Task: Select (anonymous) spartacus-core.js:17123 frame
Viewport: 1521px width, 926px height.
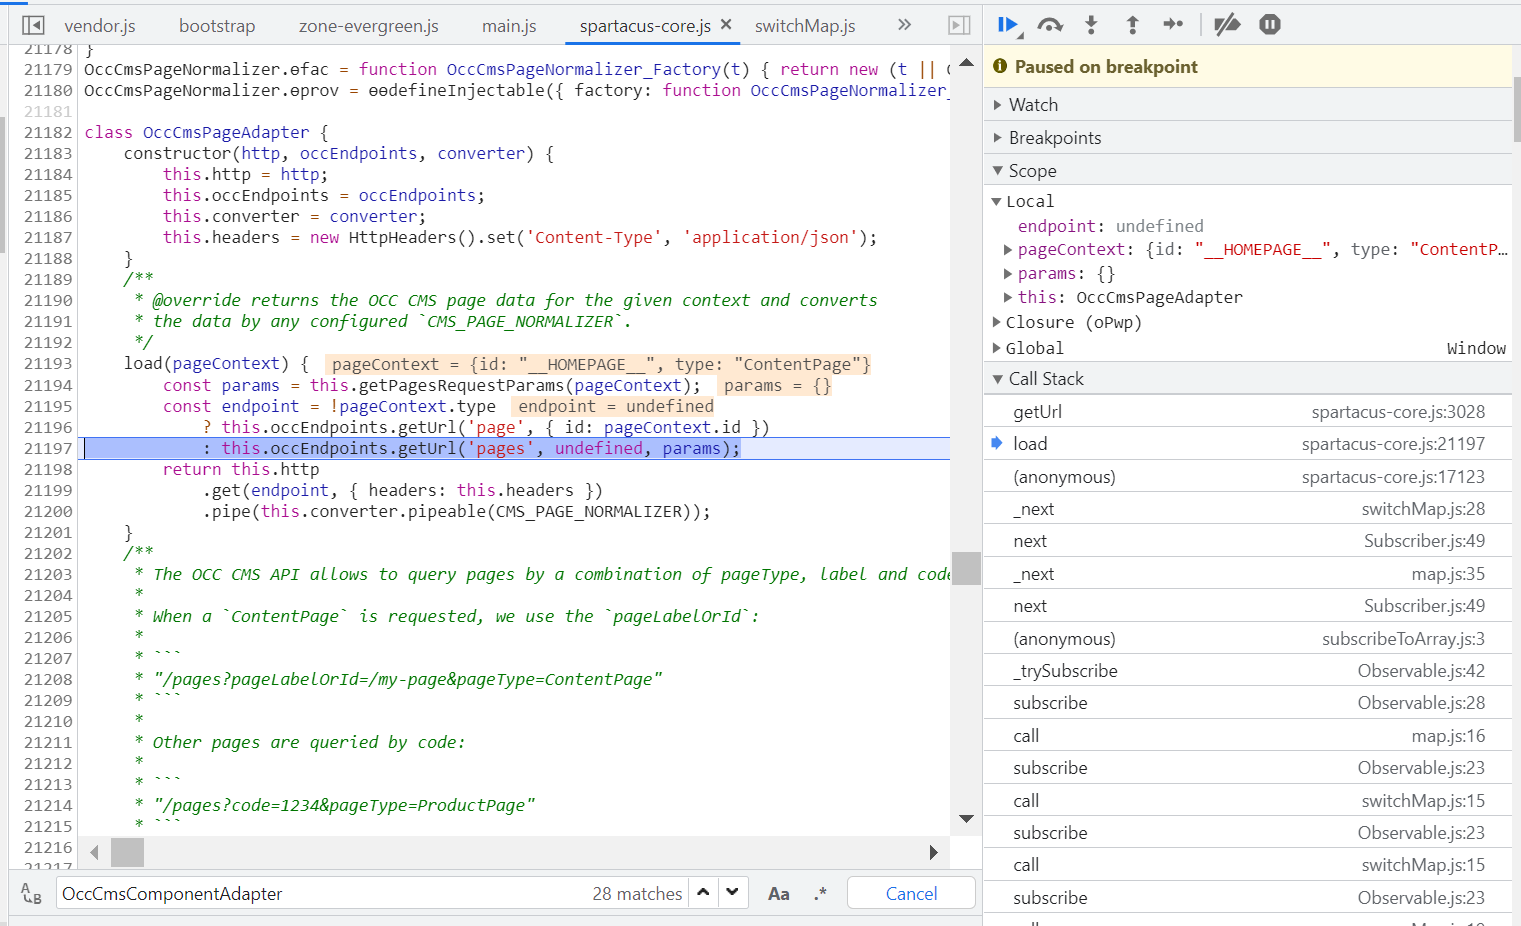Action: [x=1248, y=477]
